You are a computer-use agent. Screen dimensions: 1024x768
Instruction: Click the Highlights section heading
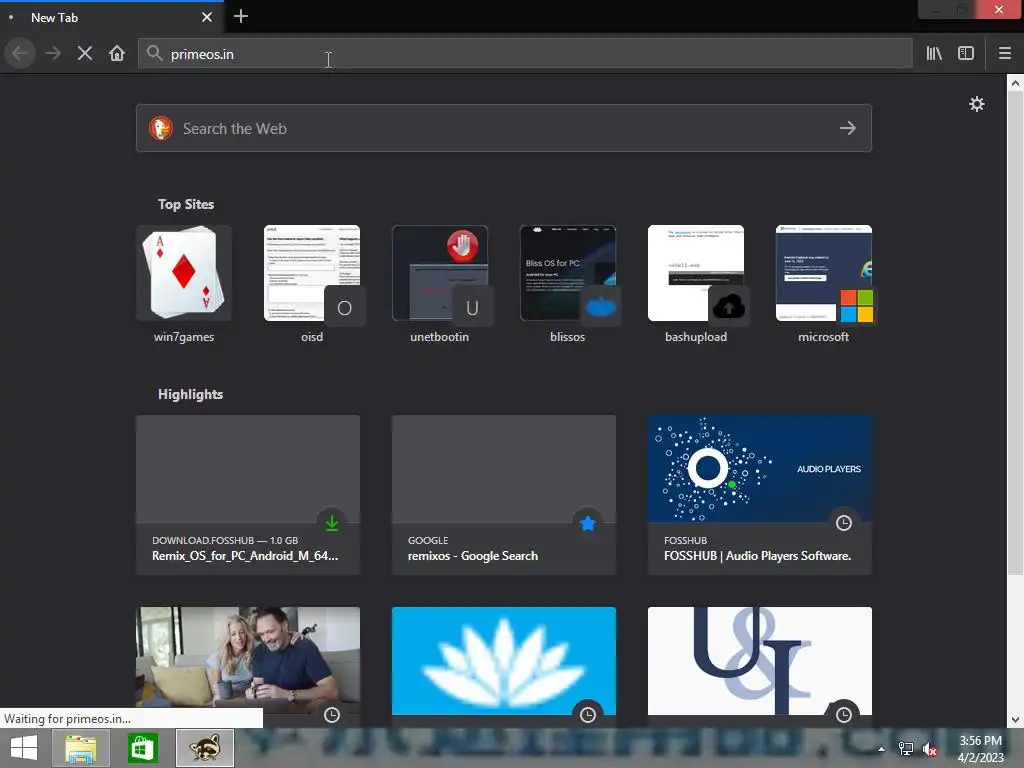pyautogui.click(x=191, y=394)
